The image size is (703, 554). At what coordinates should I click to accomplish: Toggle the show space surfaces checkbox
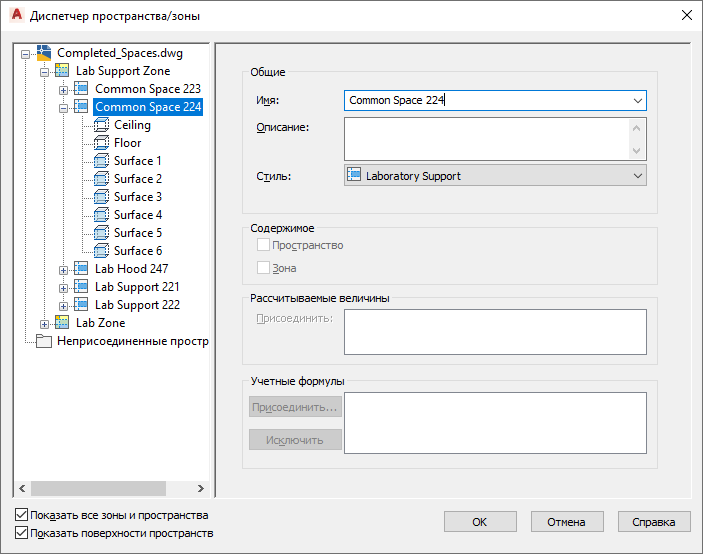[x=21, y=532]
